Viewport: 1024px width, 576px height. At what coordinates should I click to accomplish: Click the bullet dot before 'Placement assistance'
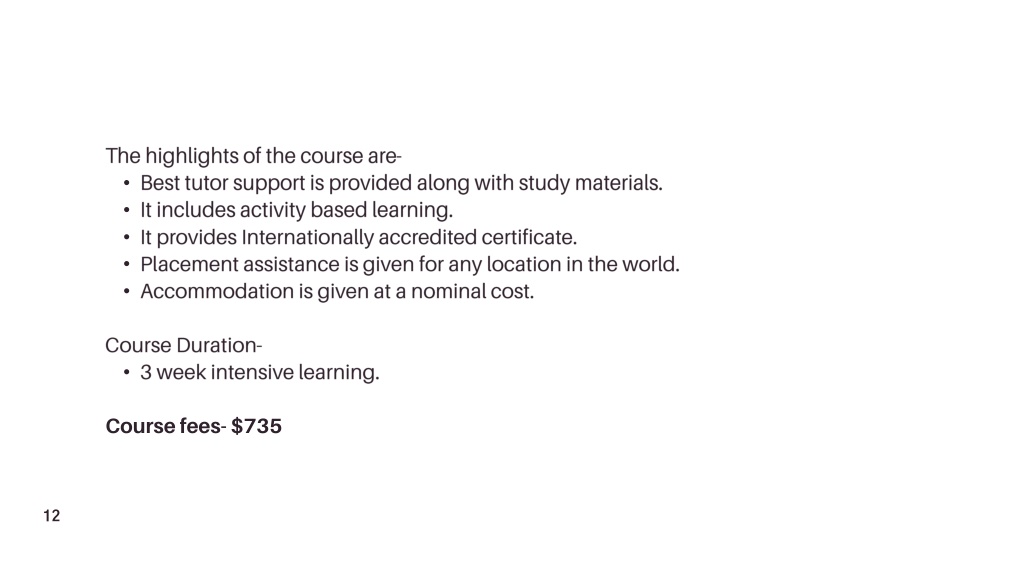[x=127, y=264]
